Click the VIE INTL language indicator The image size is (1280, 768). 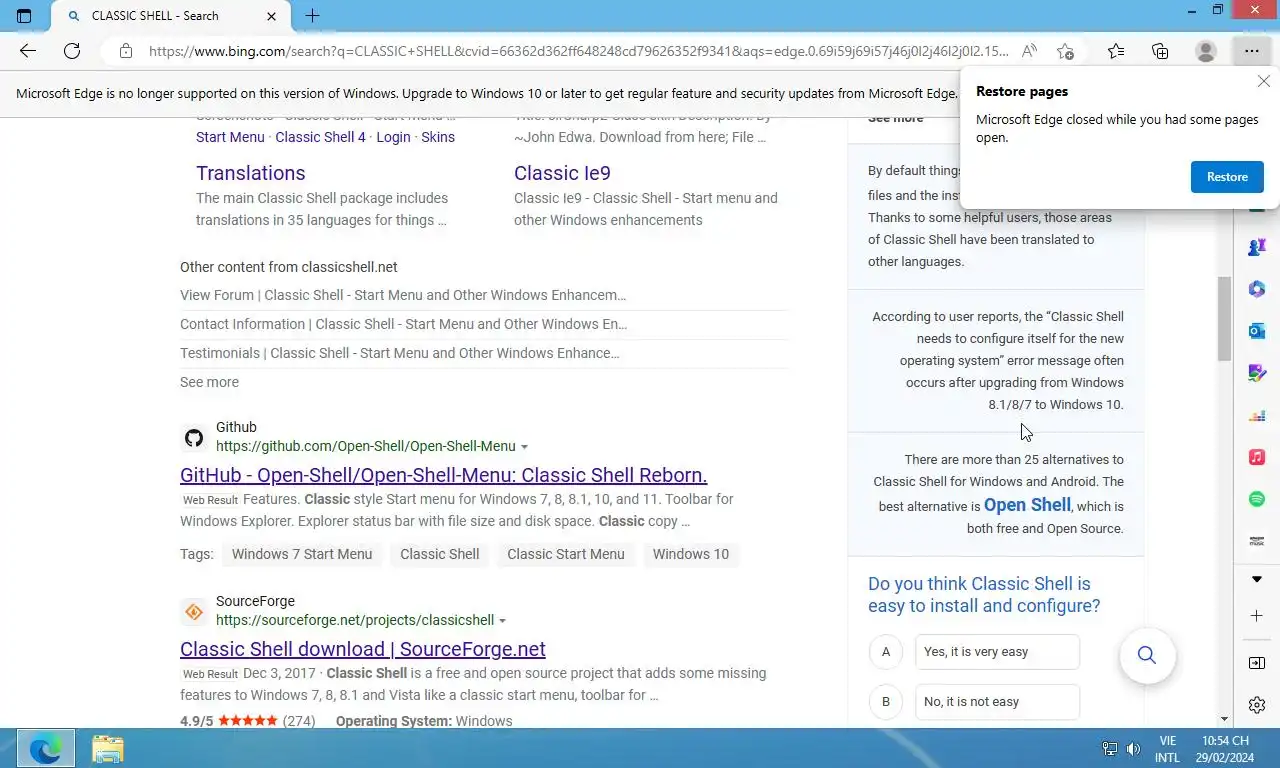(x=1168, y=748)
